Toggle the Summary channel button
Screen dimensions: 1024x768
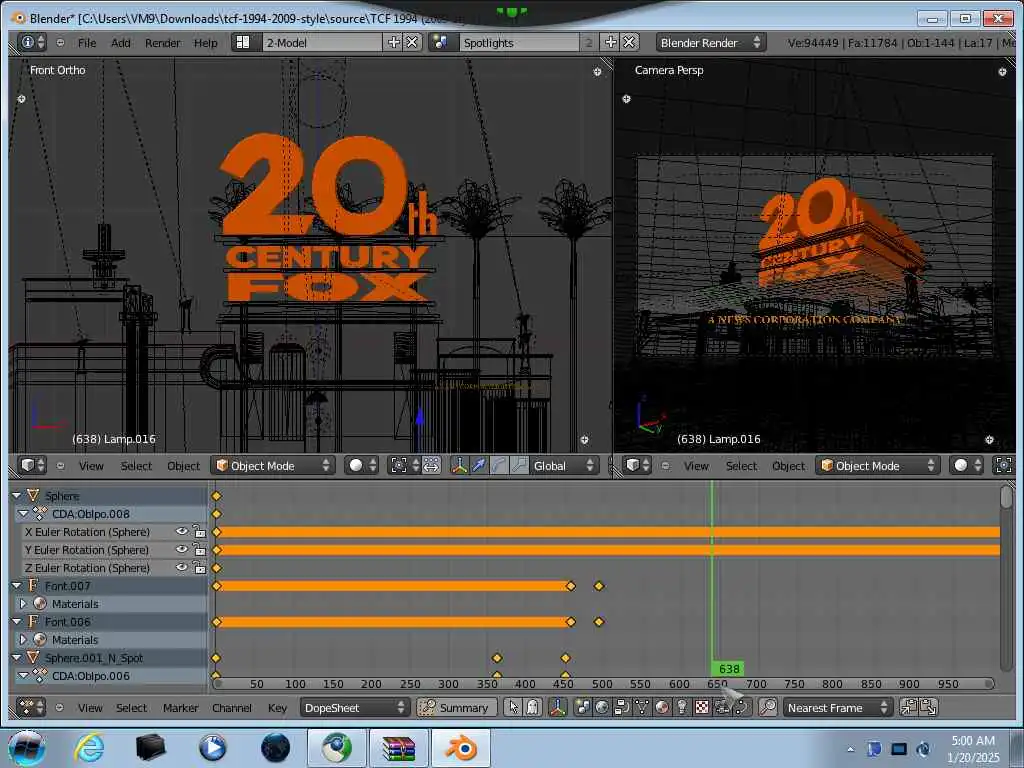[456, 707]
